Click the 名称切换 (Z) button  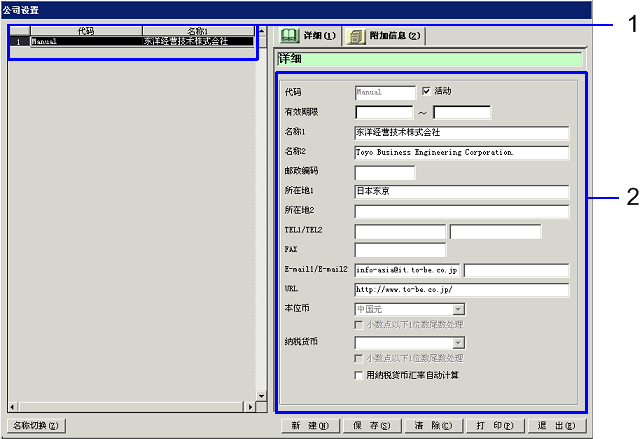click(x=36, y=426)
